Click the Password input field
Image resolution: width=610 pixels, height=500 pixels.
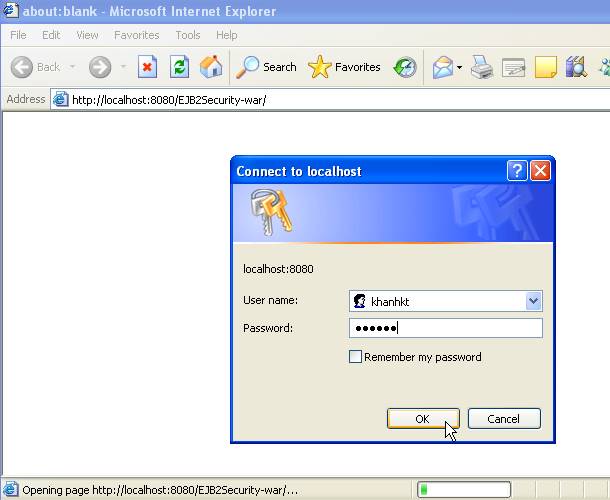[446, 328]
